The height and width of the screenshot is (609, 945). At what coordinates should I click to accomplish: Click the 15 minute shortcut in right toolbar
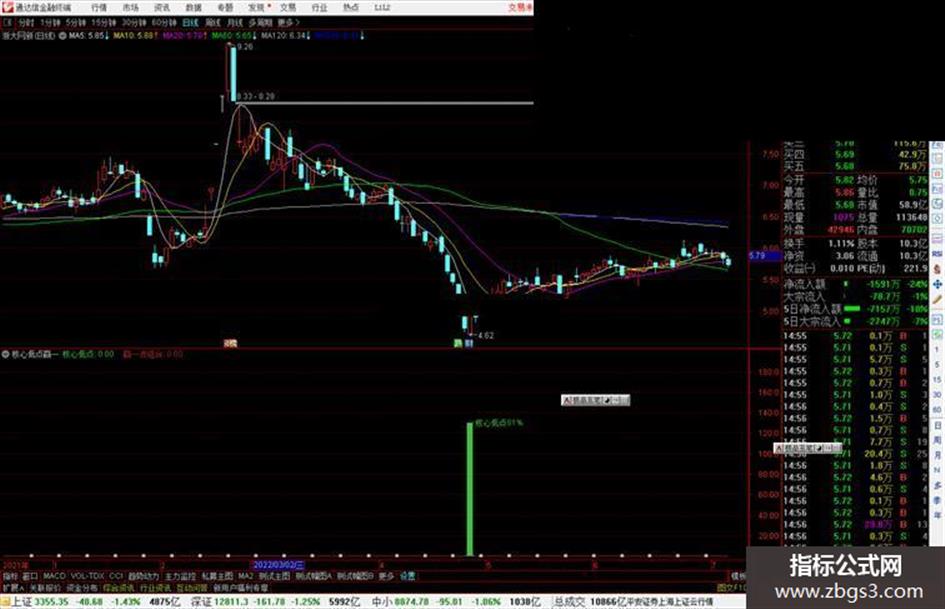click(937, 380)
